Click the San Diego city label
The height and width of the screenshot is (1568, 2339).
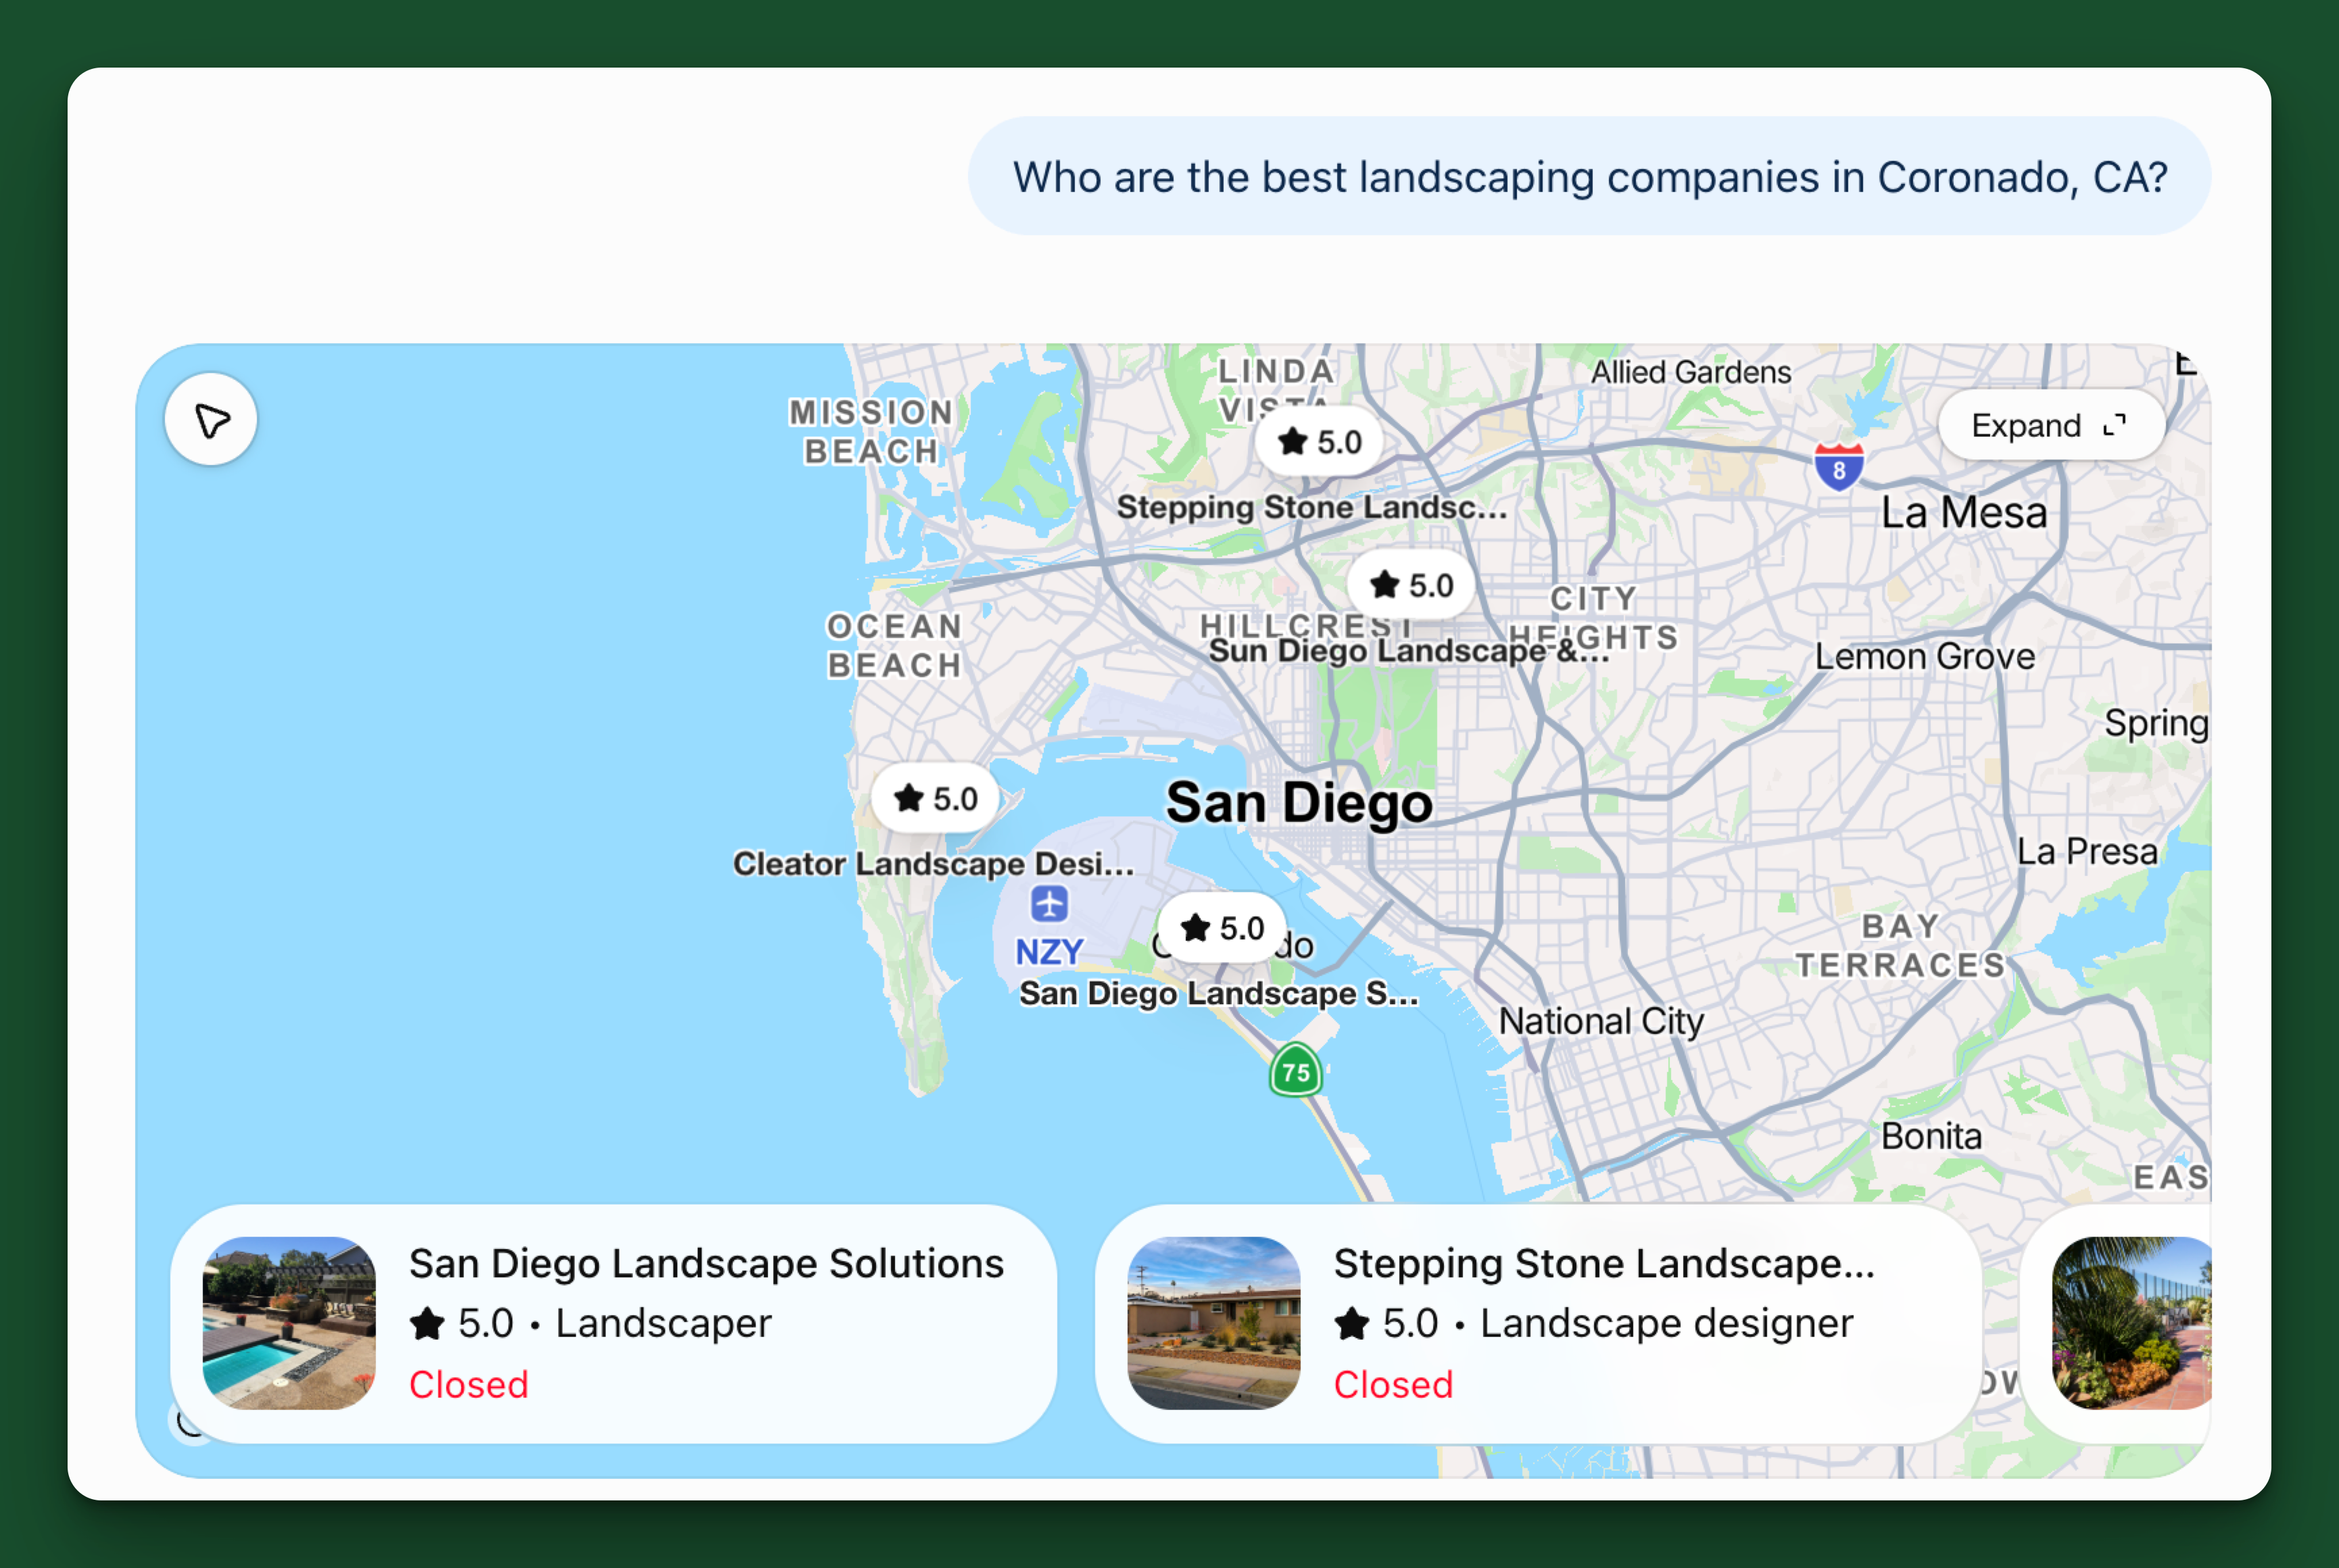[1299, 803]
